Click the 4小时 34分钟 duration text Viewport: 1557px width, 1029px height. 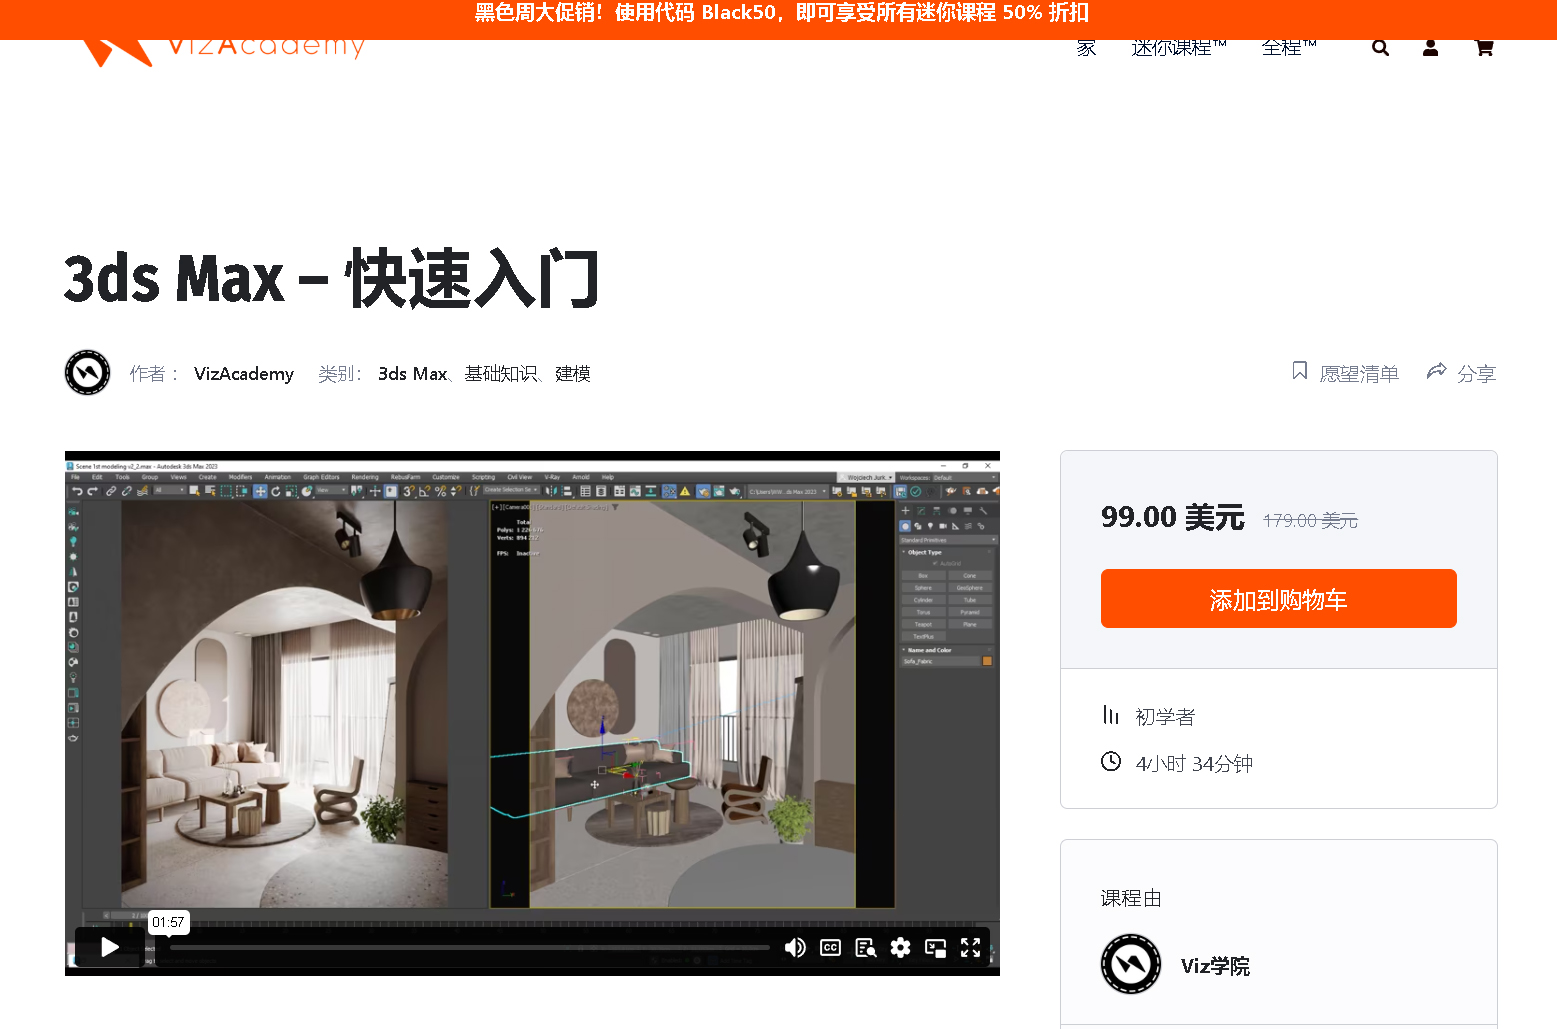click(x=1194, y=764)
